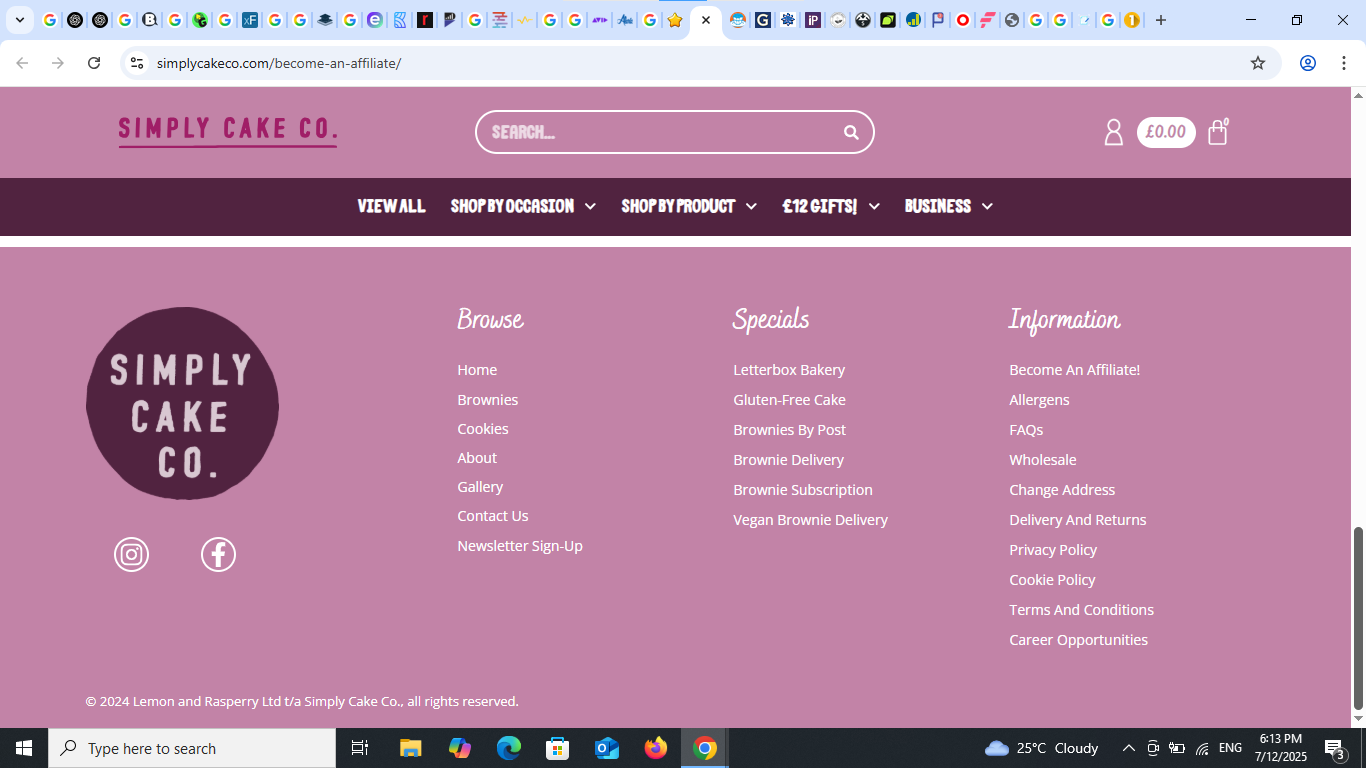Open Chrome three-dot menu
1366x768 pixels.
coord(1342,63)
